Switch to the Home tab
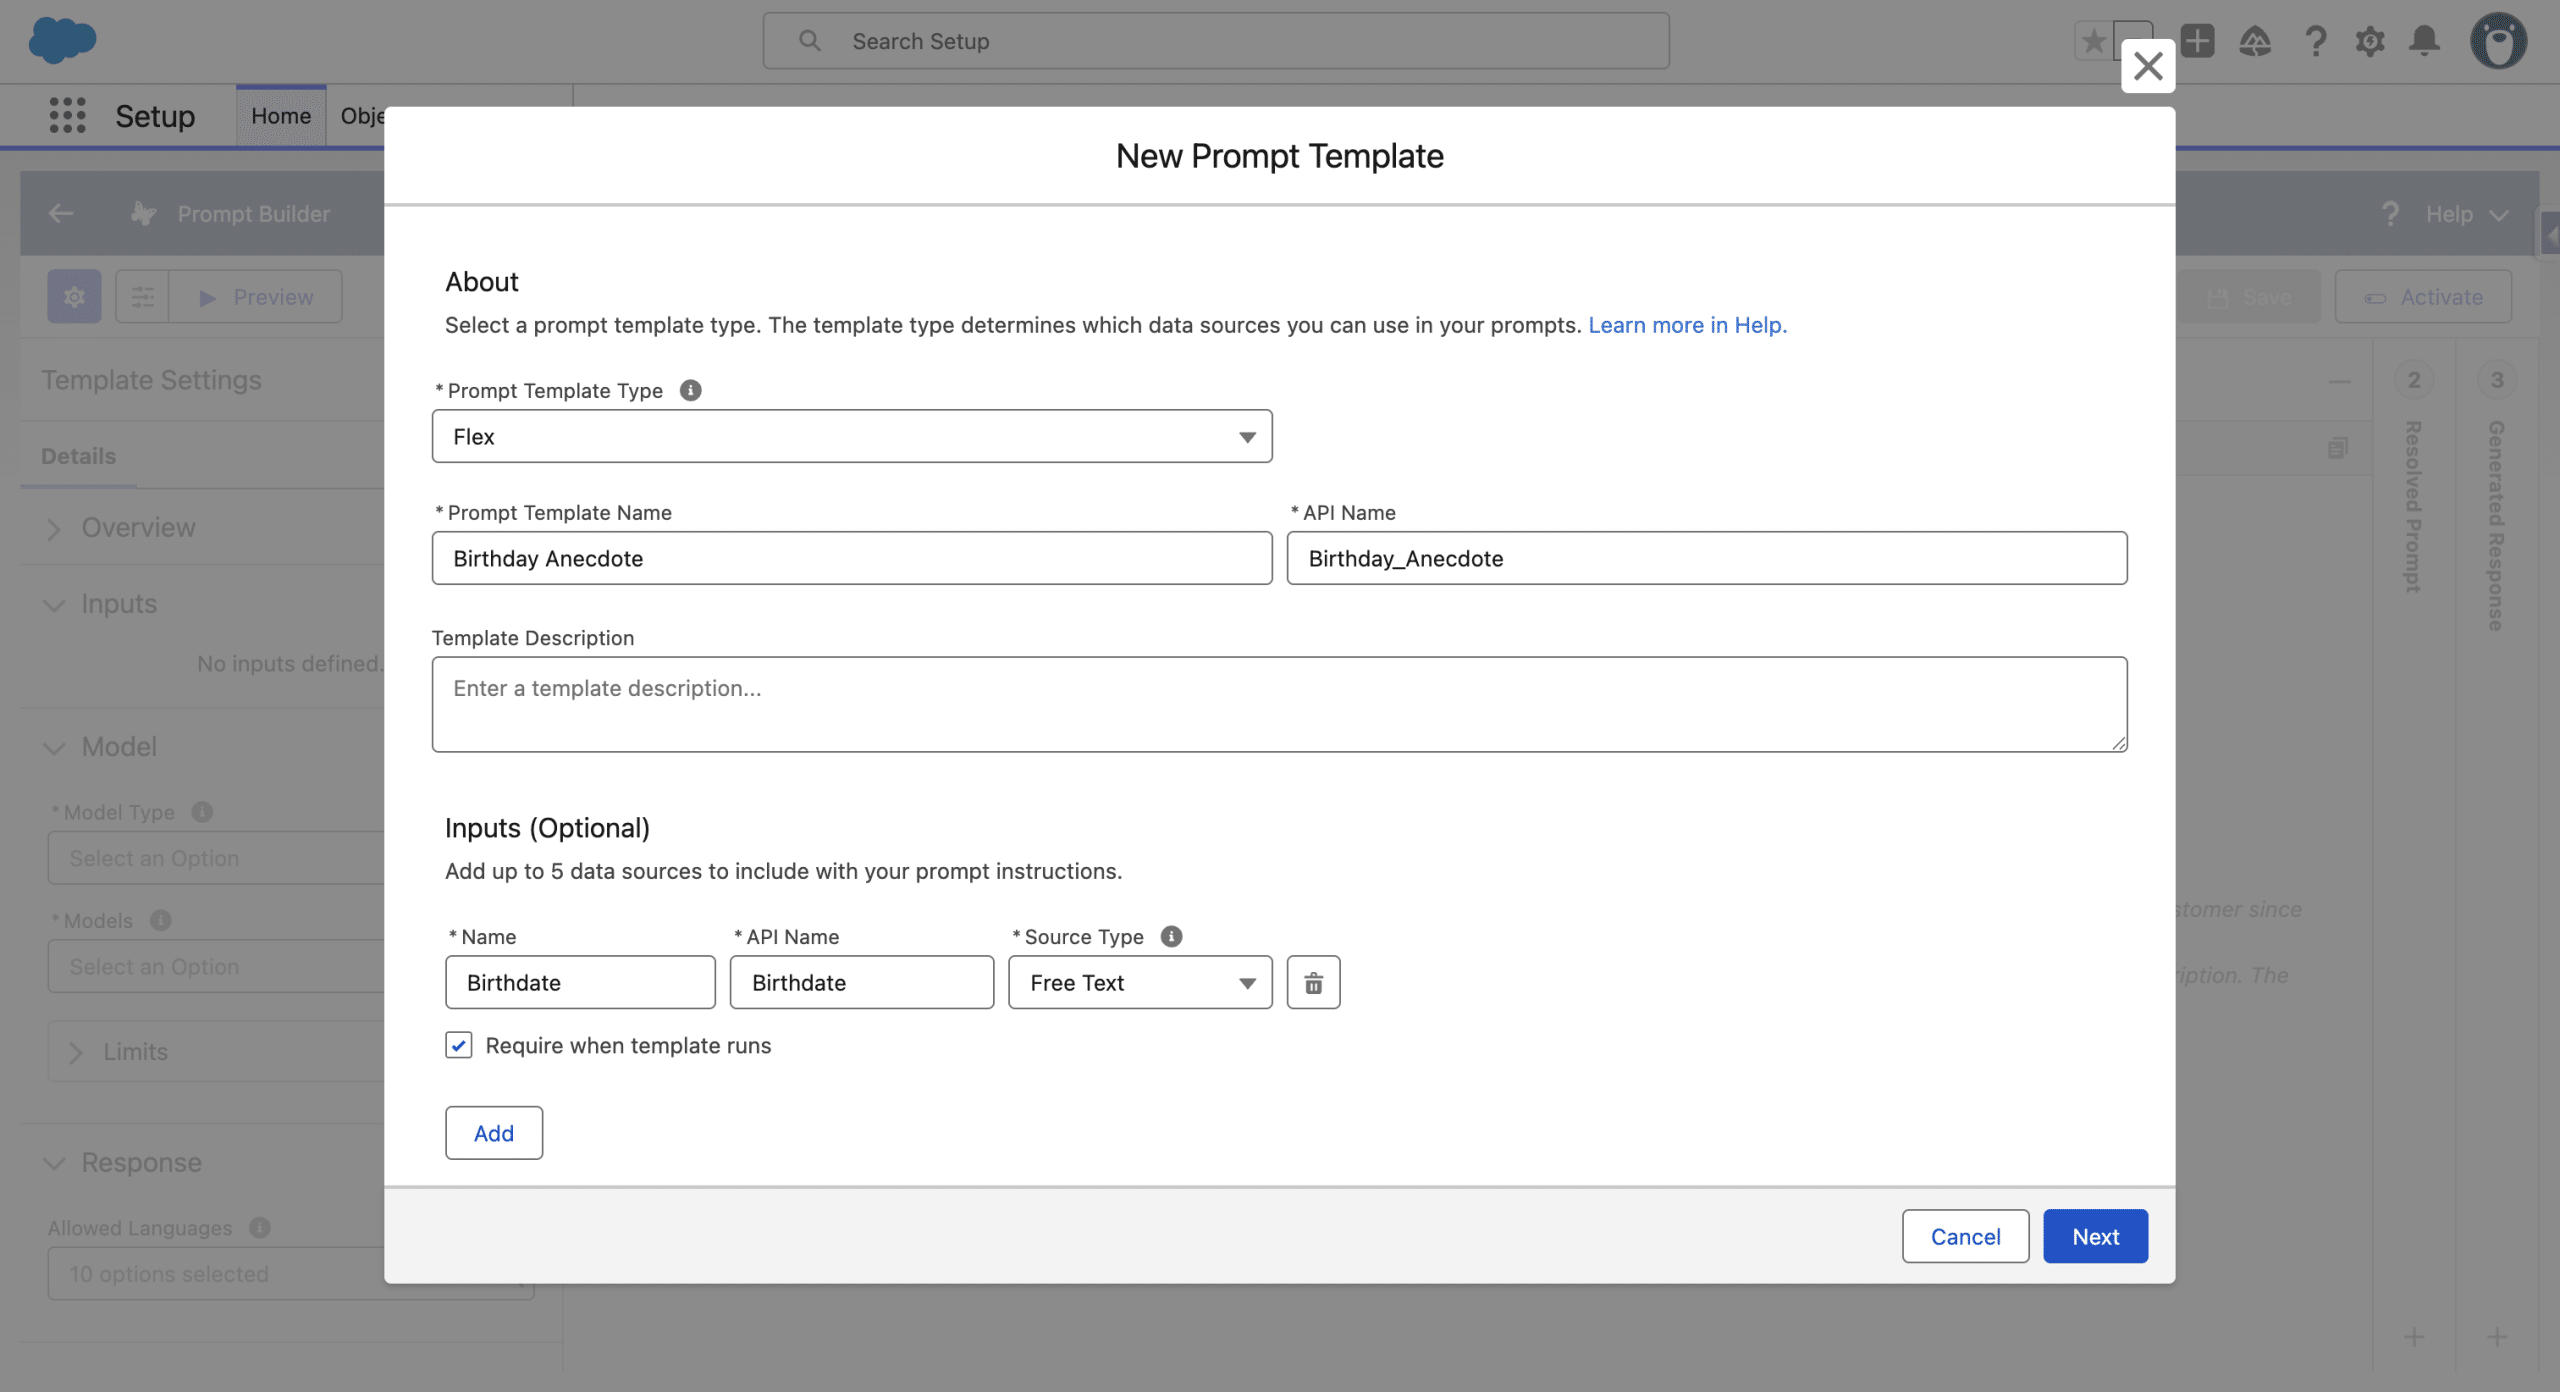The height and width of the screenshot is (1392, 2560). pyautogui.click(x=281, y=116)
